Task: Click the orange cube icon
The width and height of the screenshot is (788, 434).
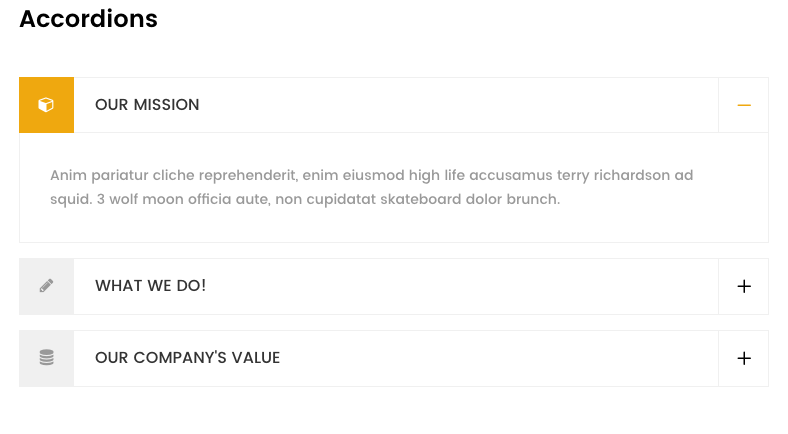Action: [x=46, y=105]
